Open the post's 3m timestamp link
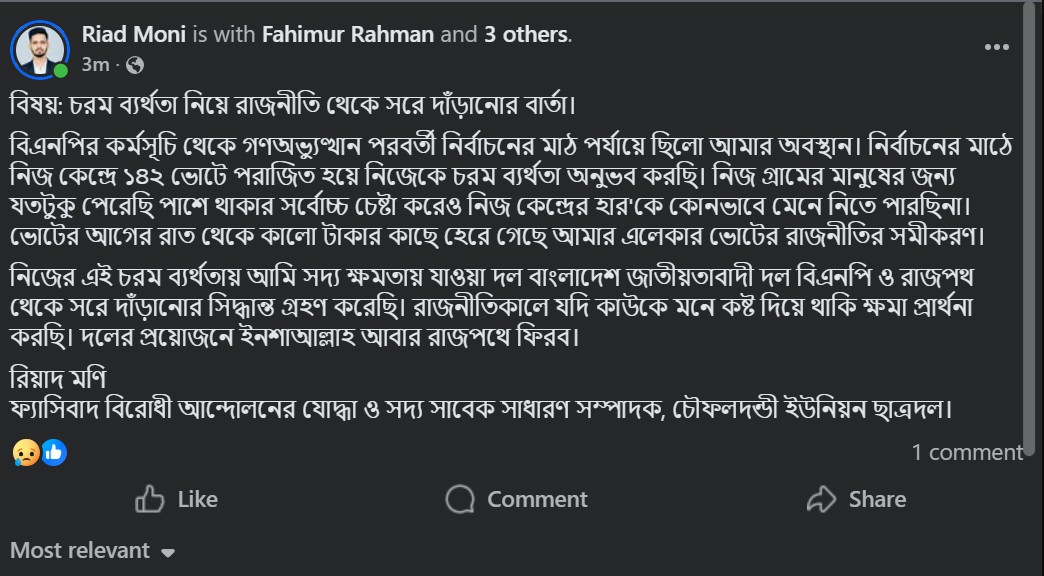Screen dimensions: 1044x576 click(x=94, y=65)
